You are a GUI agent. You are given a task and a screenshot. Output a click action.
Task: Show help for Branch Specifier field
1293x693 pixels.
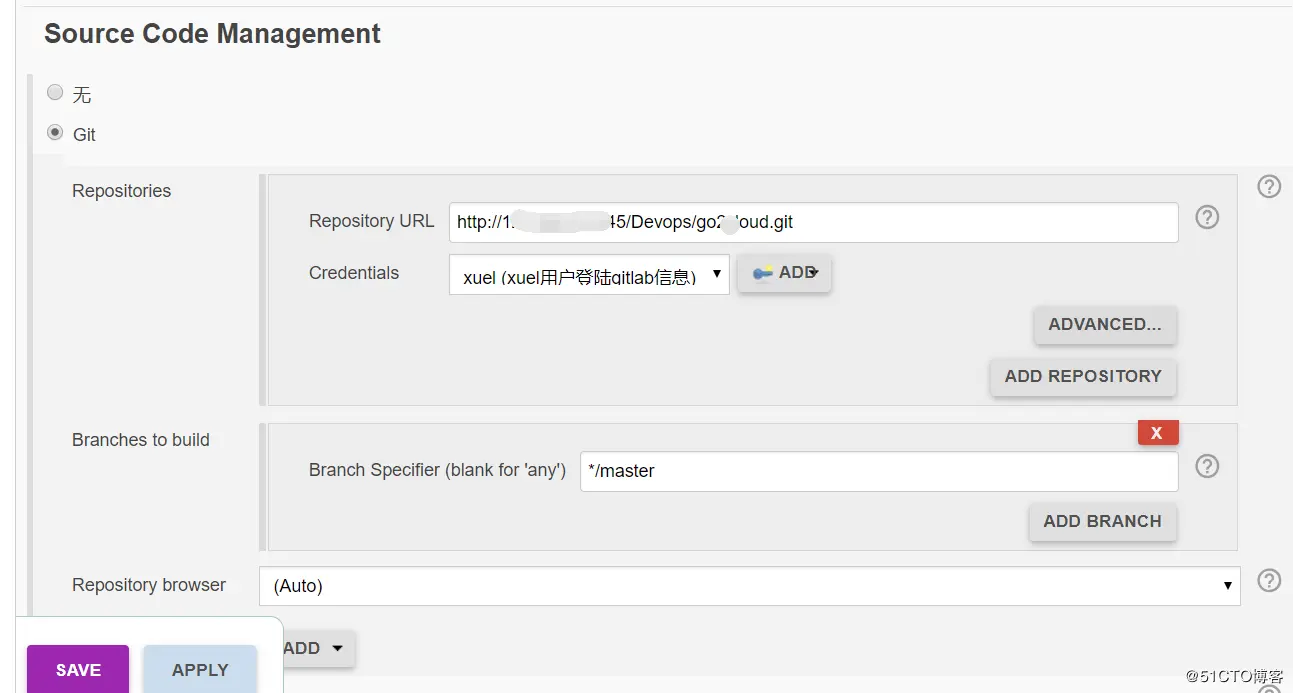pos(1207,467)
